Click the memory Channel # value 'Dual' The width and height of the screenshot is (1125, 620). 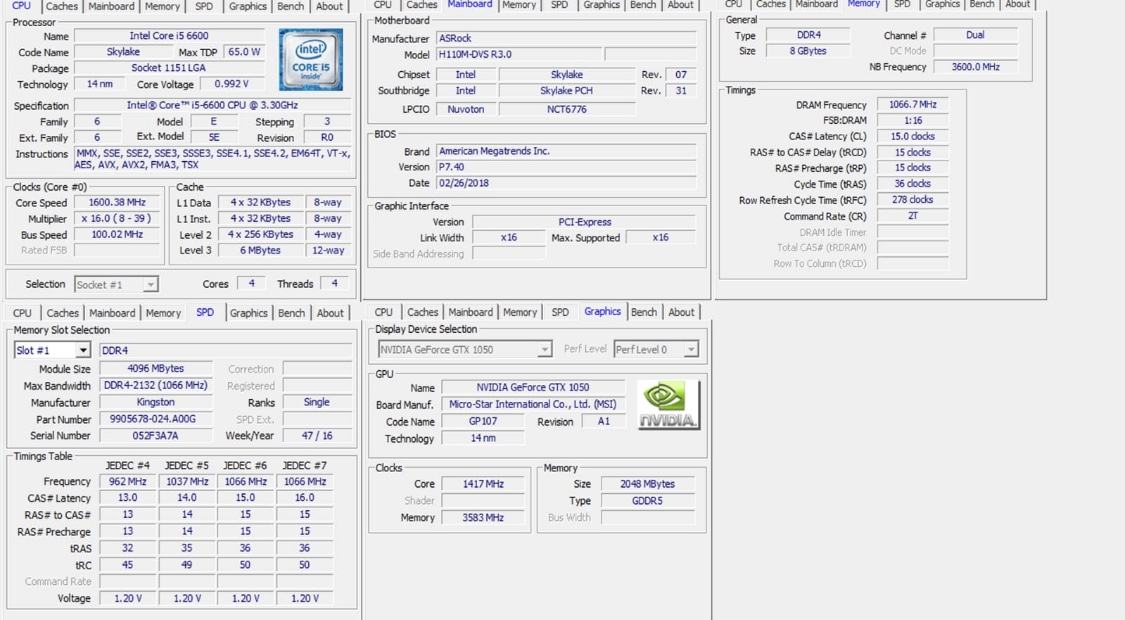(x=975, y=34)
